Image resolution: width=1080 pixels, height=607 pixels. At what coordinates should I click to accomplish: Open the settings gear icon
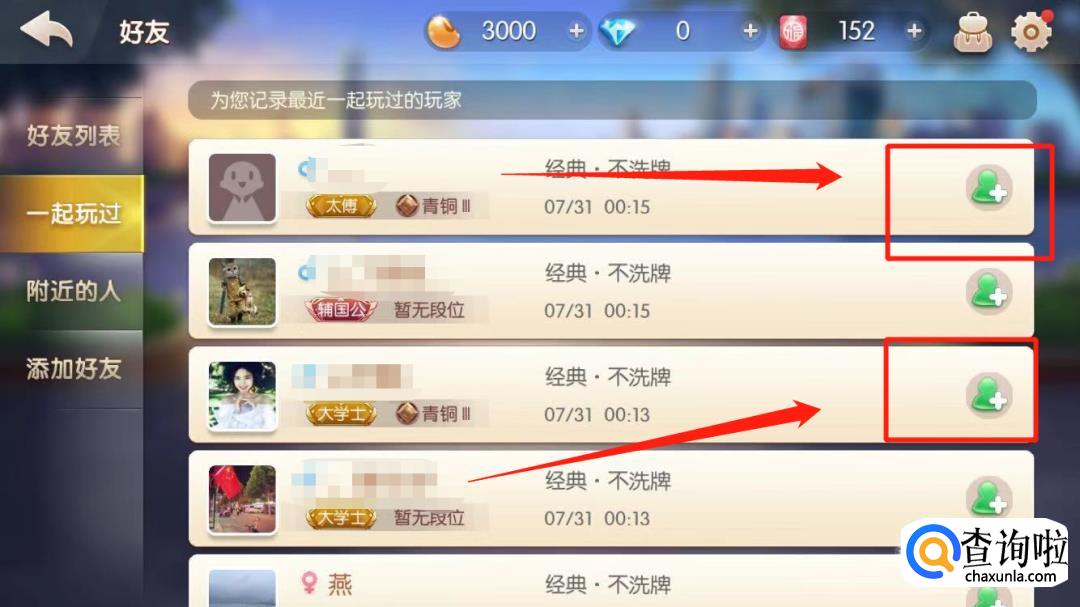[x=1030, y=31]
